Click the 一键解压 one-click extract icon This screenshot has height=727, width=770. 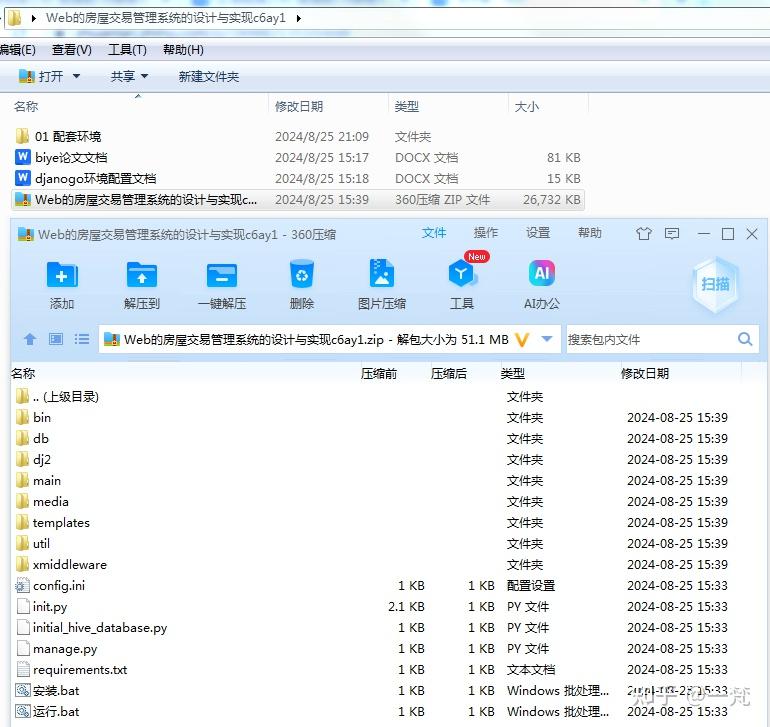pyautogui.click(x=222, y=275)
